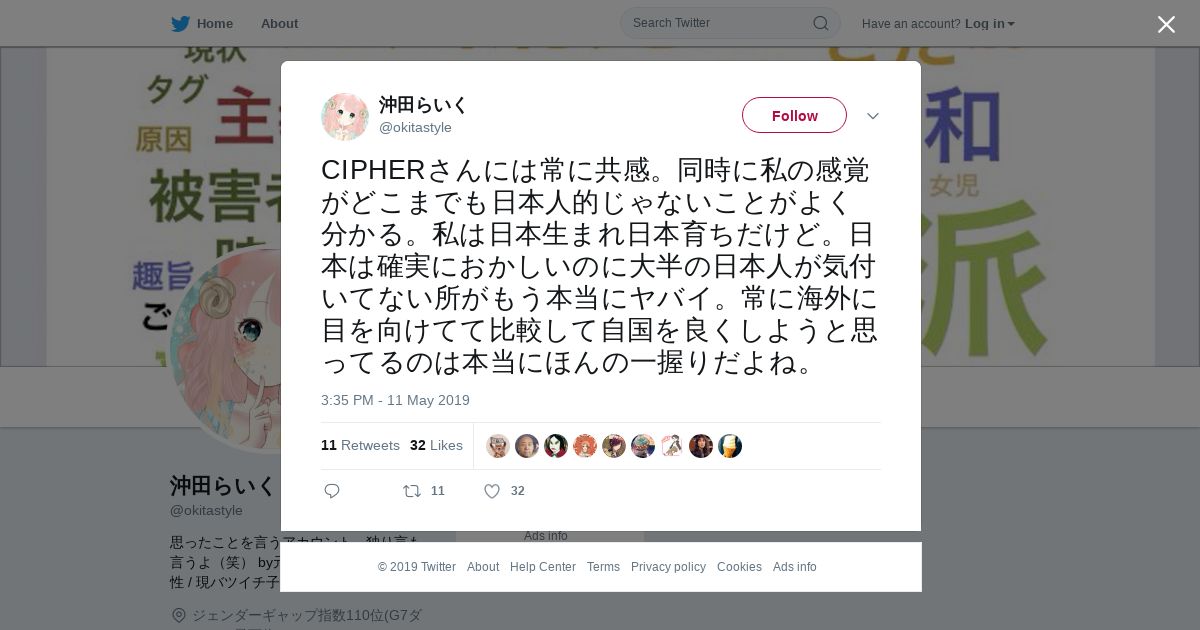
Task: Retweet using the retweet arrows icon
Action: (411, 491)
